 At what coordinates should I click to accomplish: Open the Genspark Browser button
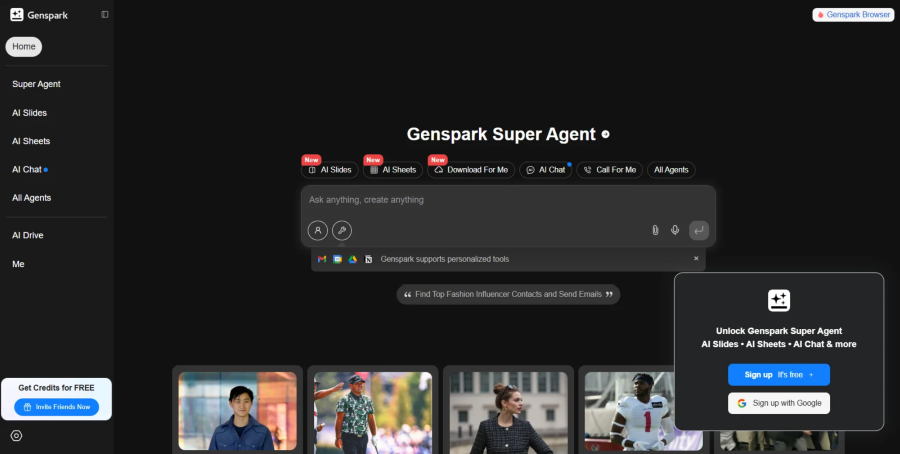(x=853, y=14)
